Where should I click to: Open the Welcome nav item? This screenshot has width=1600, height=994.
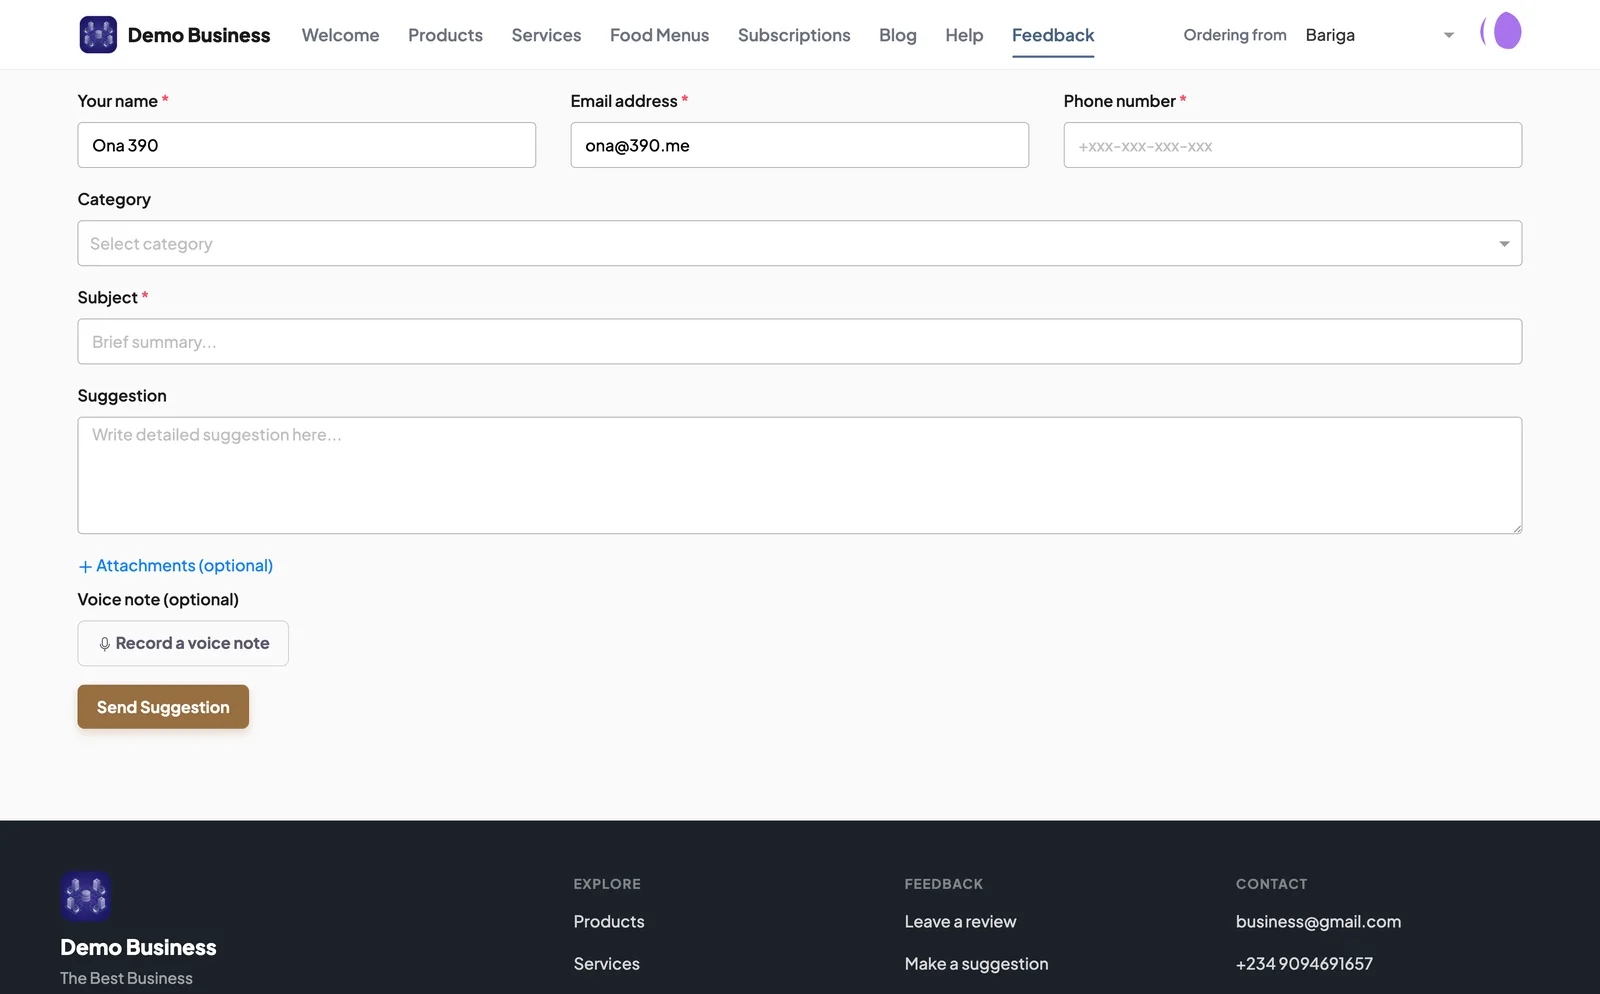coord(340,35)
